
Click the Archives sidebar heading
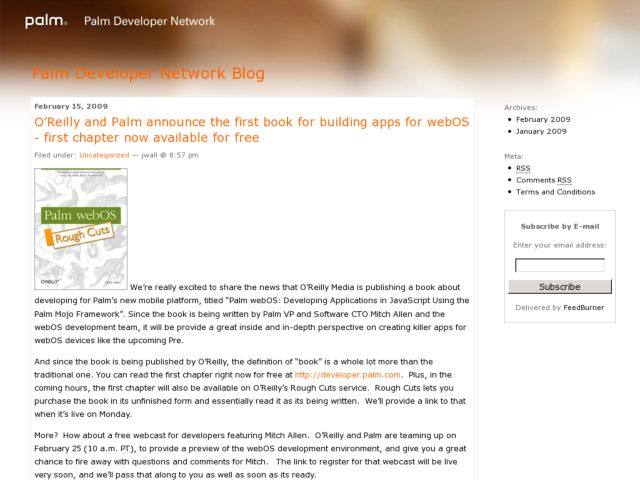pyautogui.click(x=520, y=107)
